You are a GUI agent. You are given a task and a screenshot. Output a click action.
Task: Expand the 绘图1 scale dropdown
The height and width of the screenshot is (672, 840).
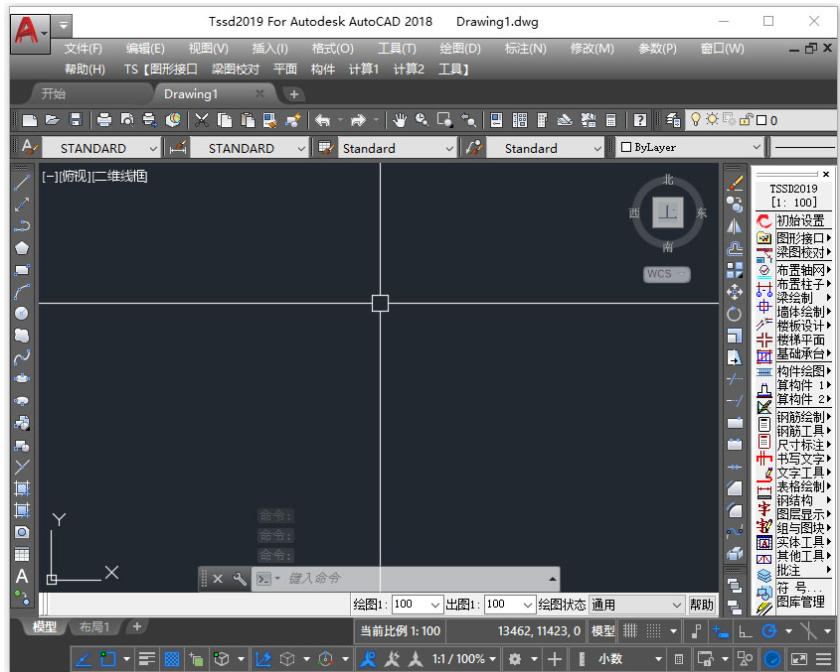pyautogui.click(x=435, y=605)
